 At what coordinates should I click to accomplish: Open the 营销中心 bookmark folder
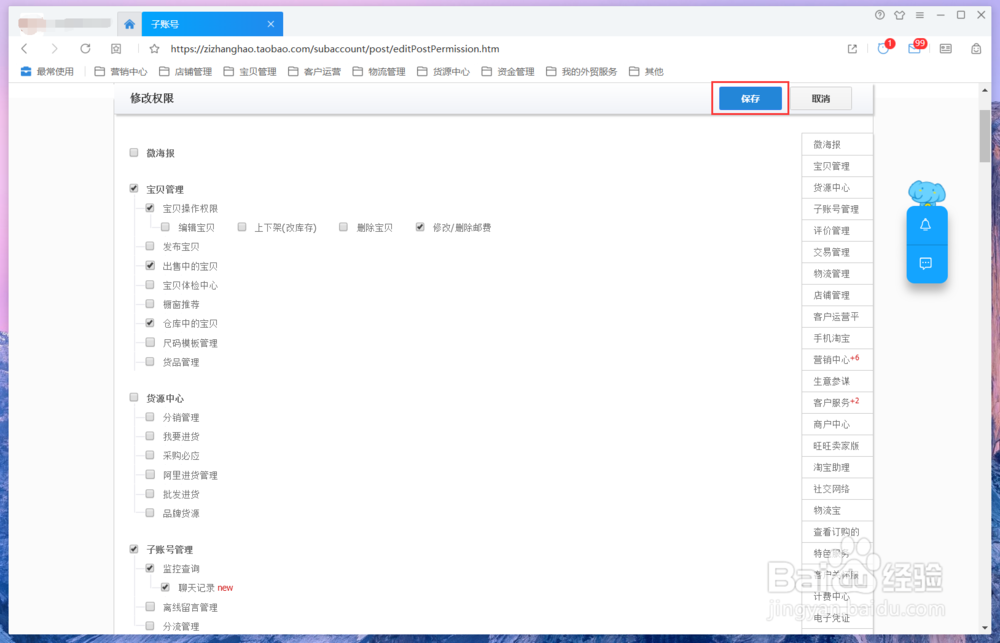(121, 71)
